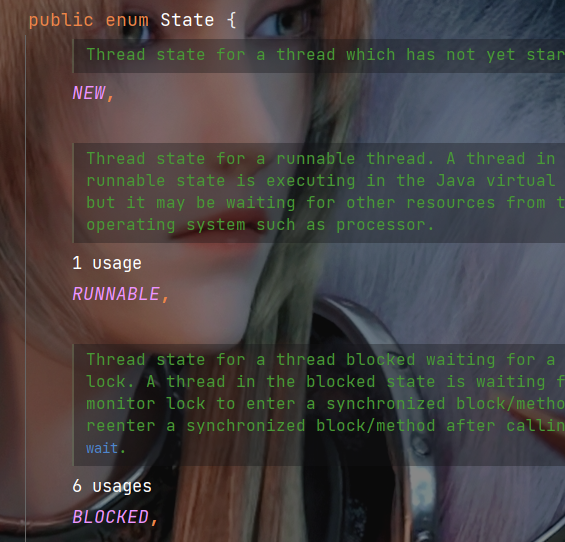Image resolution: width=565 pixels, height=542 pixels.
Task: Click "operating system" text in the doc comment
Action: pos(166,225)
